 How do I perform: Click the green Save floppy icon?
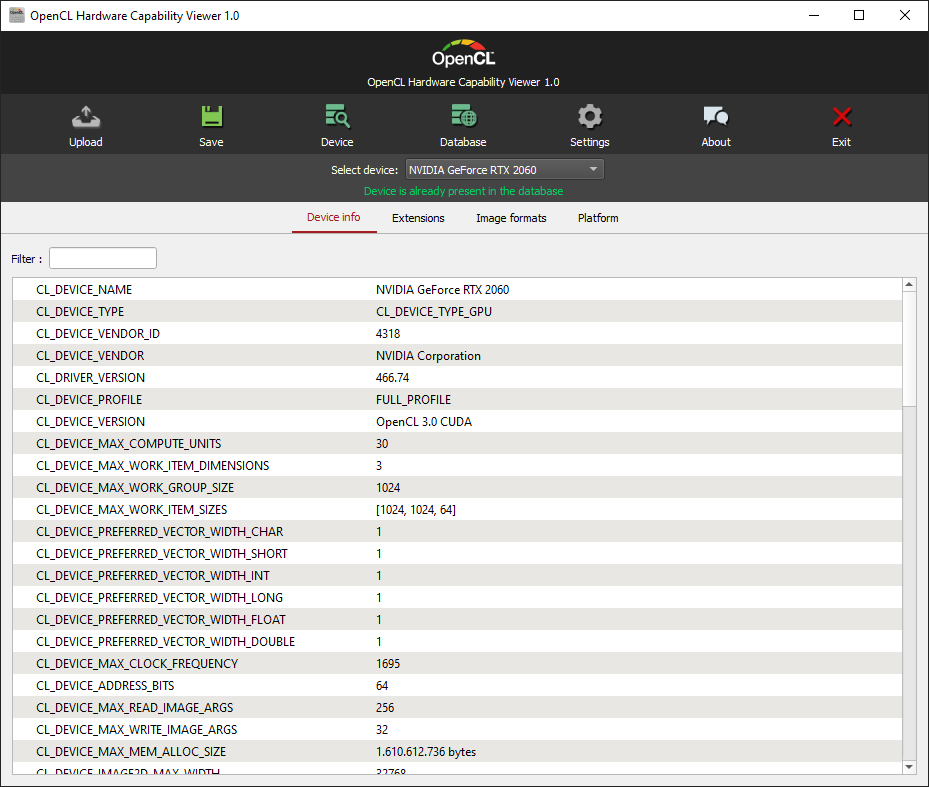click(x=212, y=117)
